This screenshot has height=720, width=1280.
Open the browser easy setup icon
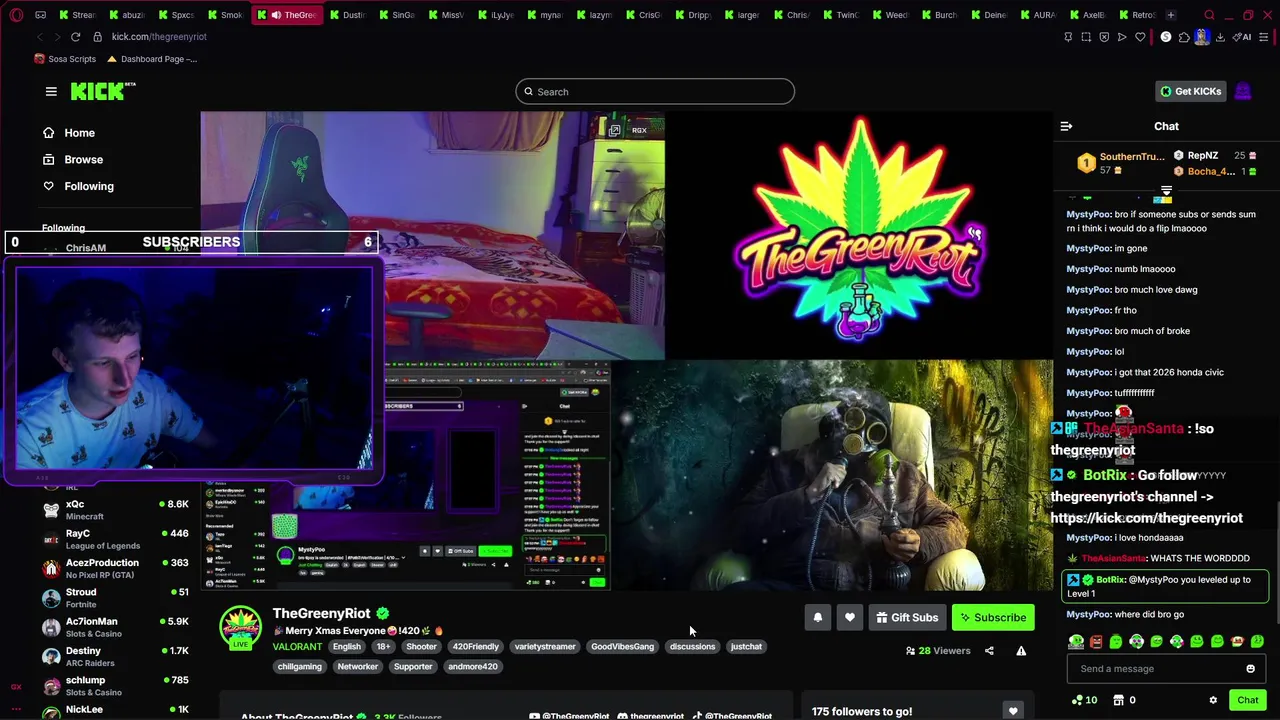point(1264,37)
